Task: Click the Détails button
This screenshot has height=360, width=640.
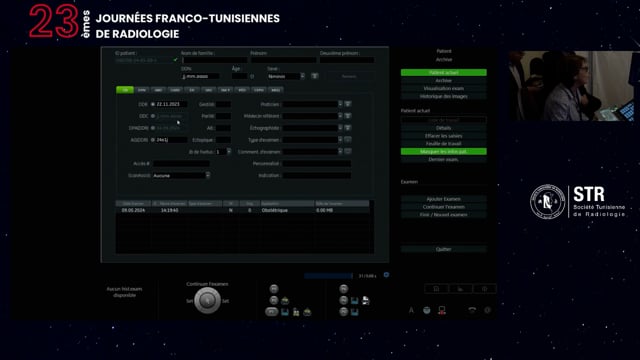Action: click(444, 128)
